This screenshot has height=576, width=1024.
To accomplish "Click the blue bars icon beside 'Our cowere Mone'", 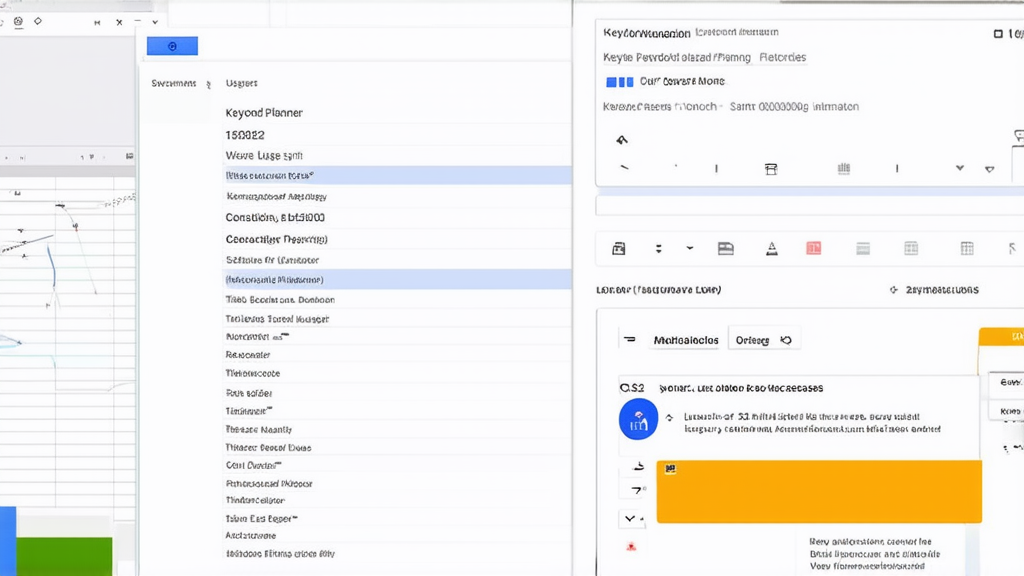I will (x=619, y=82).
